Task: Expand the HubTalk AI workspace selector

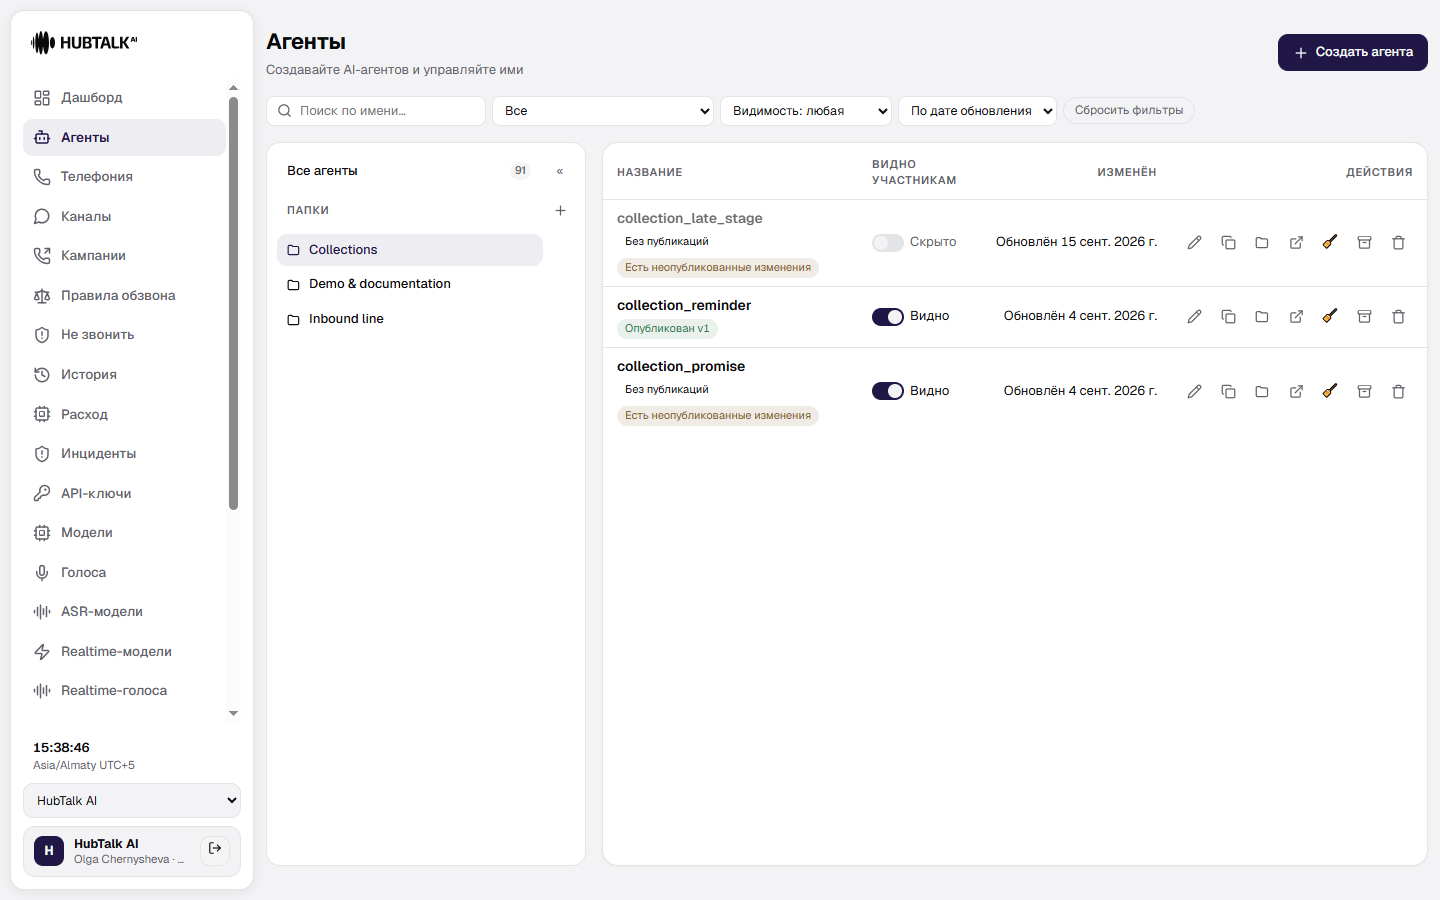Action: tap(132, 801)
